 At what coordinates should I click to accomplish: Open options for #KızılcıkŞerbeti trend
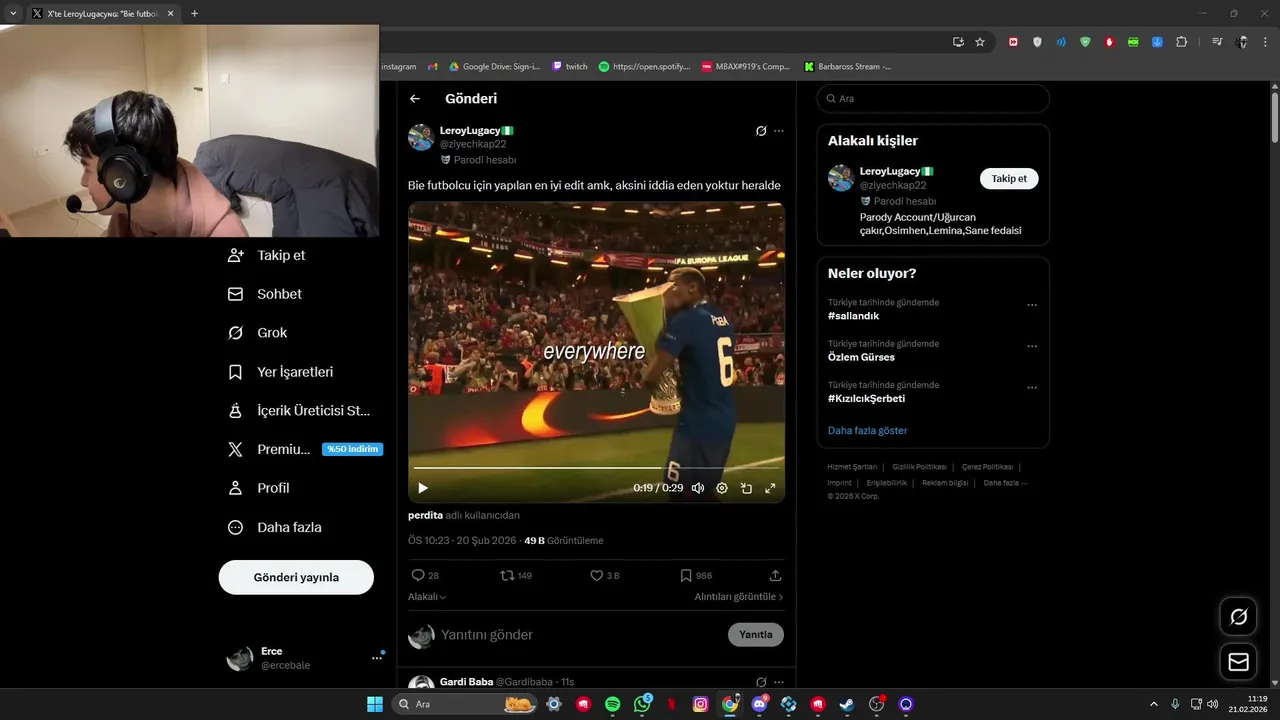(x=1032, y=388)
